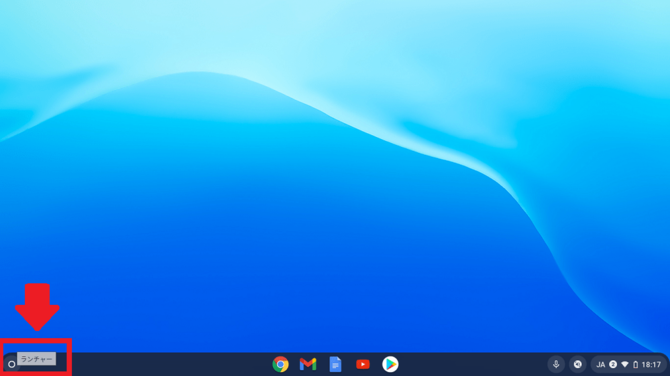Check battery status in the tray
This screenshot has width=670, height=376.
click(635, 364)
